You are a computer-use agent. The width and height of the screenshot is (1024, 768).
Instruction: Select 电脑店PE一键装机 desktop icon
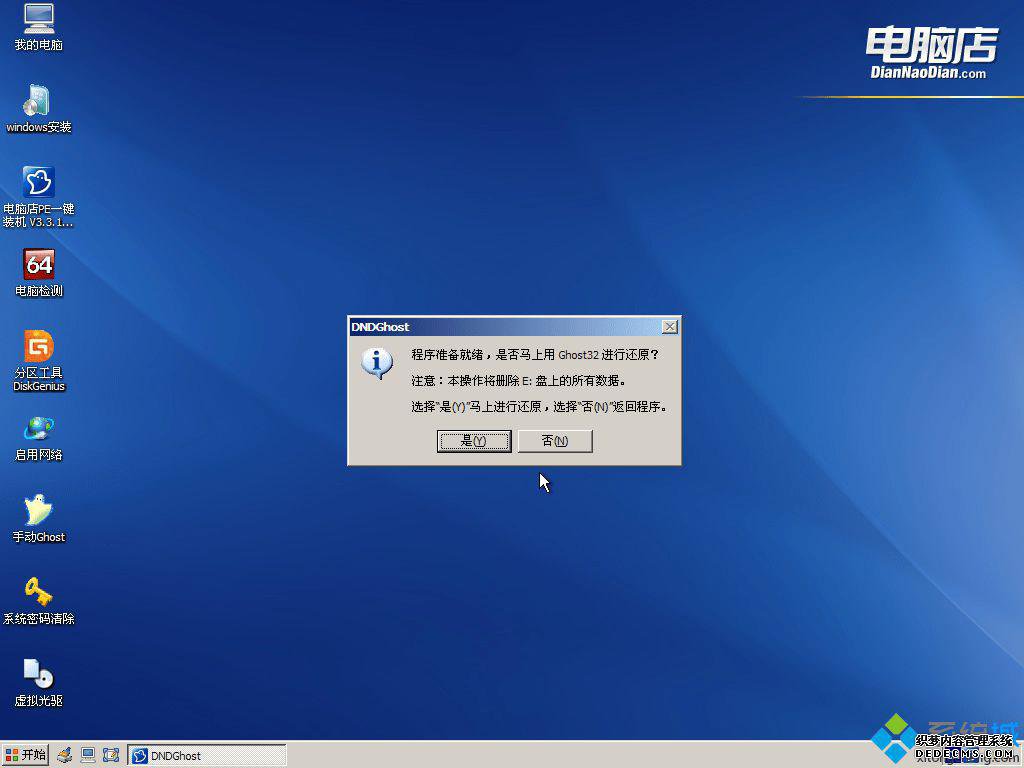tap(39, 196)
